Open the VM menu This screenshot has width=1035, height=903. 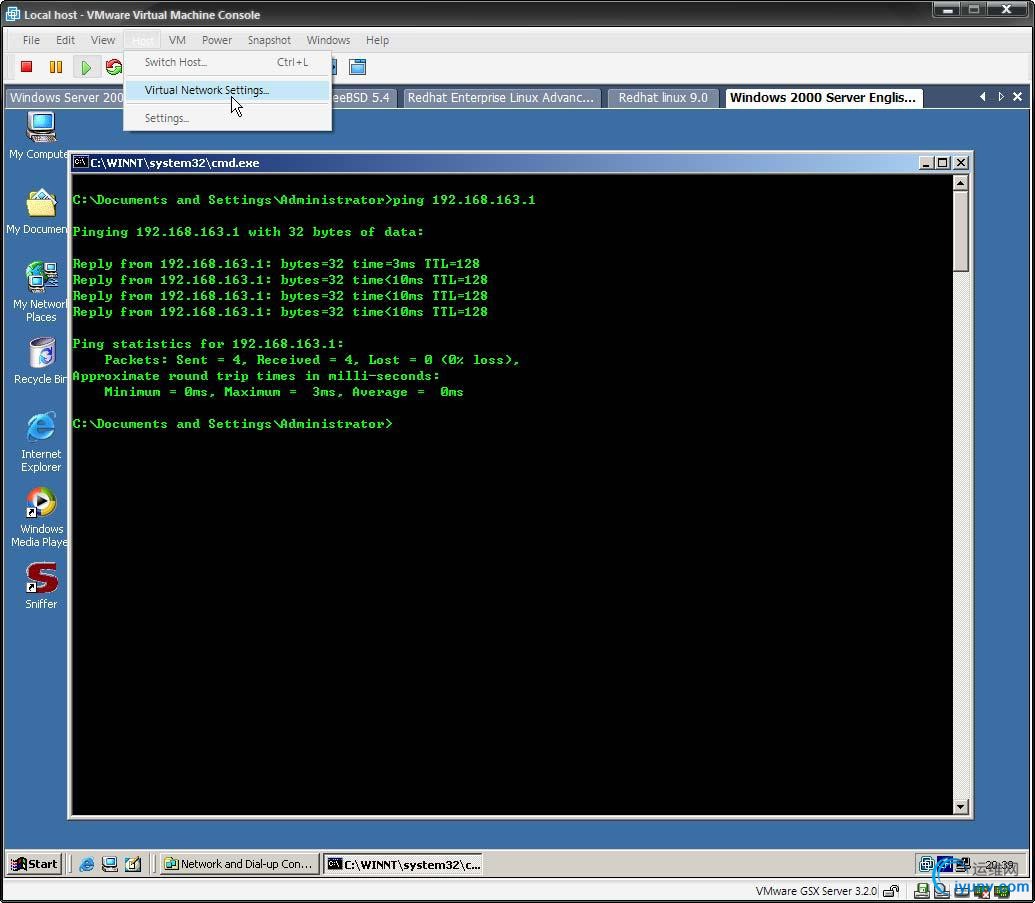pyautogui.click(x=177, y=40)
